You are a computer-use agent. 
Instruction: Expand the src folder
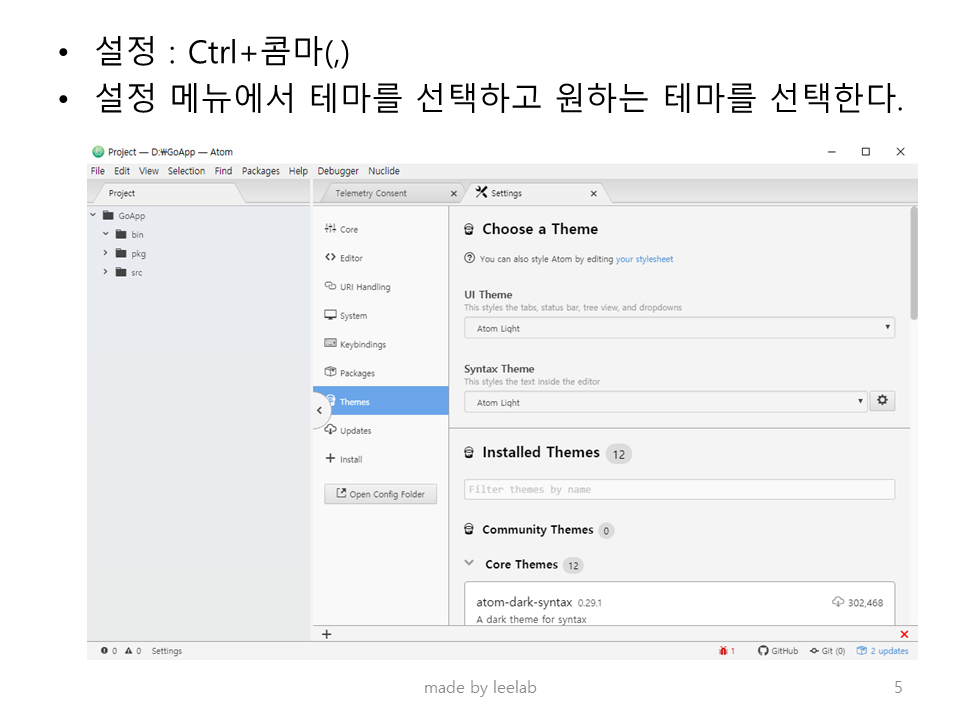tap(105, 272)
